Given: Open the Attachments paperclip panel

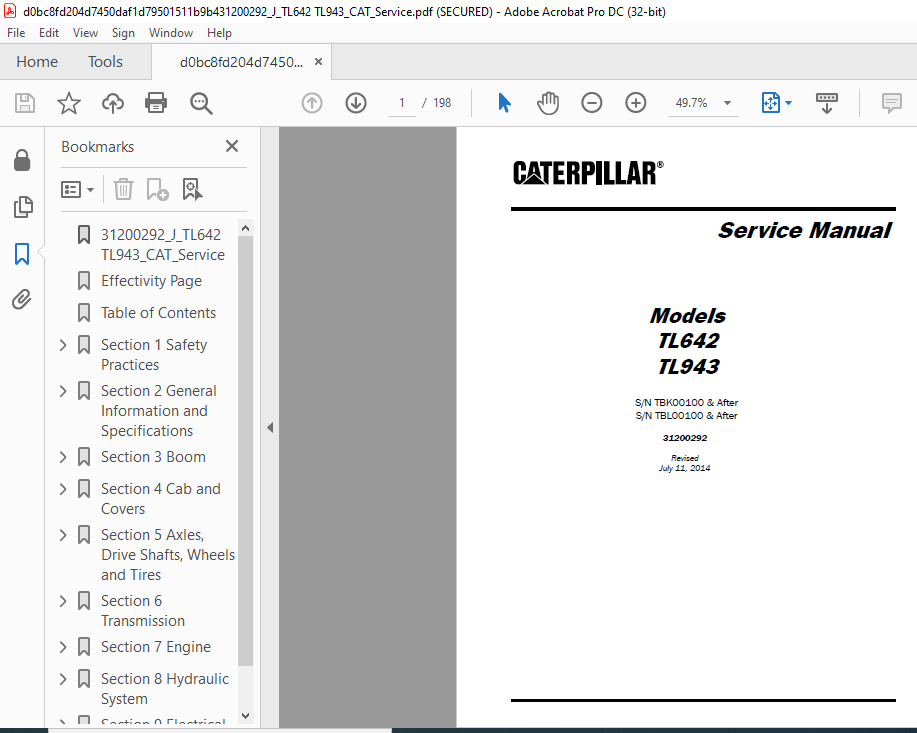Looking at the screenshot, I should pyautogui.click(x=22, y=300).
